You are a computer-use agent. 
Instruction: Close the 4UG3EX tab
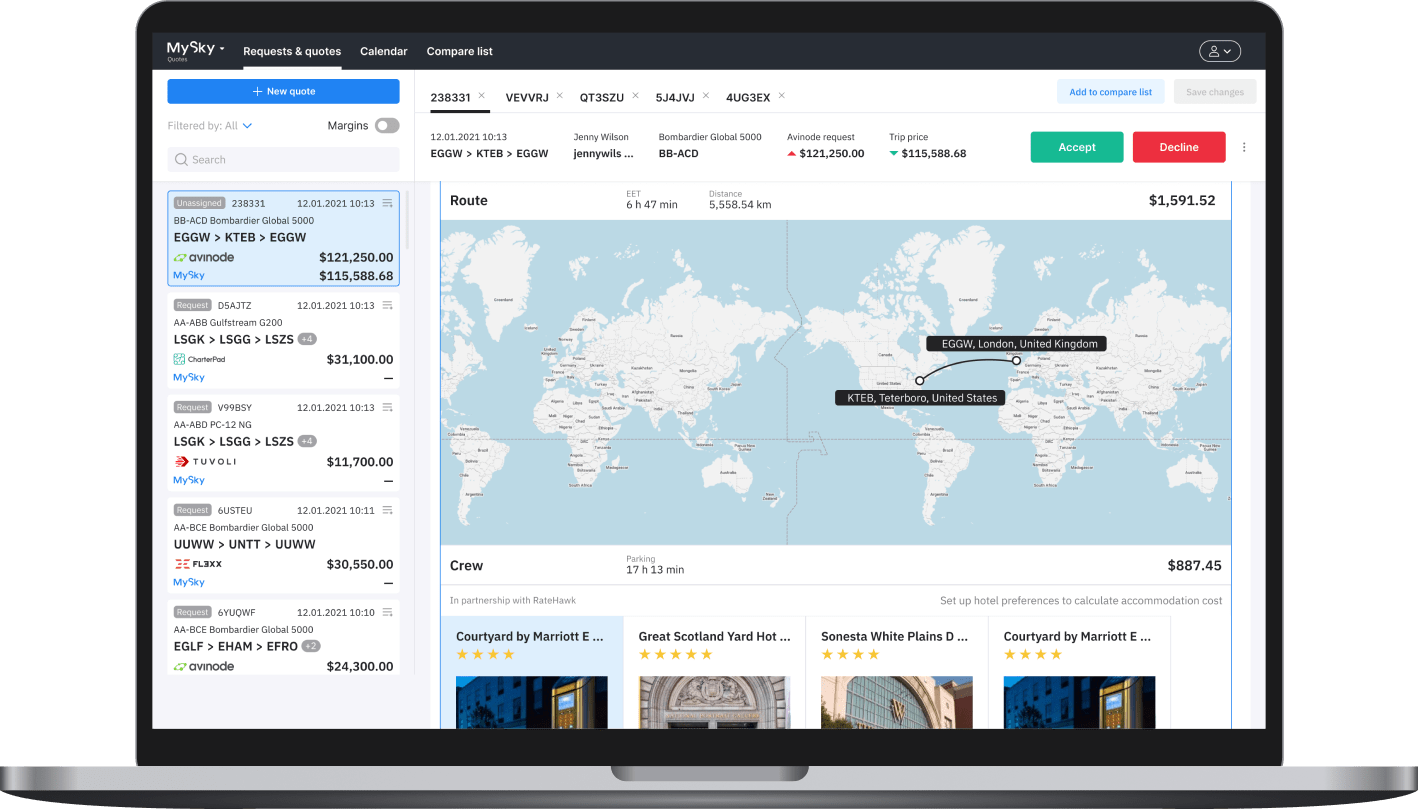(x=781, y=96)
